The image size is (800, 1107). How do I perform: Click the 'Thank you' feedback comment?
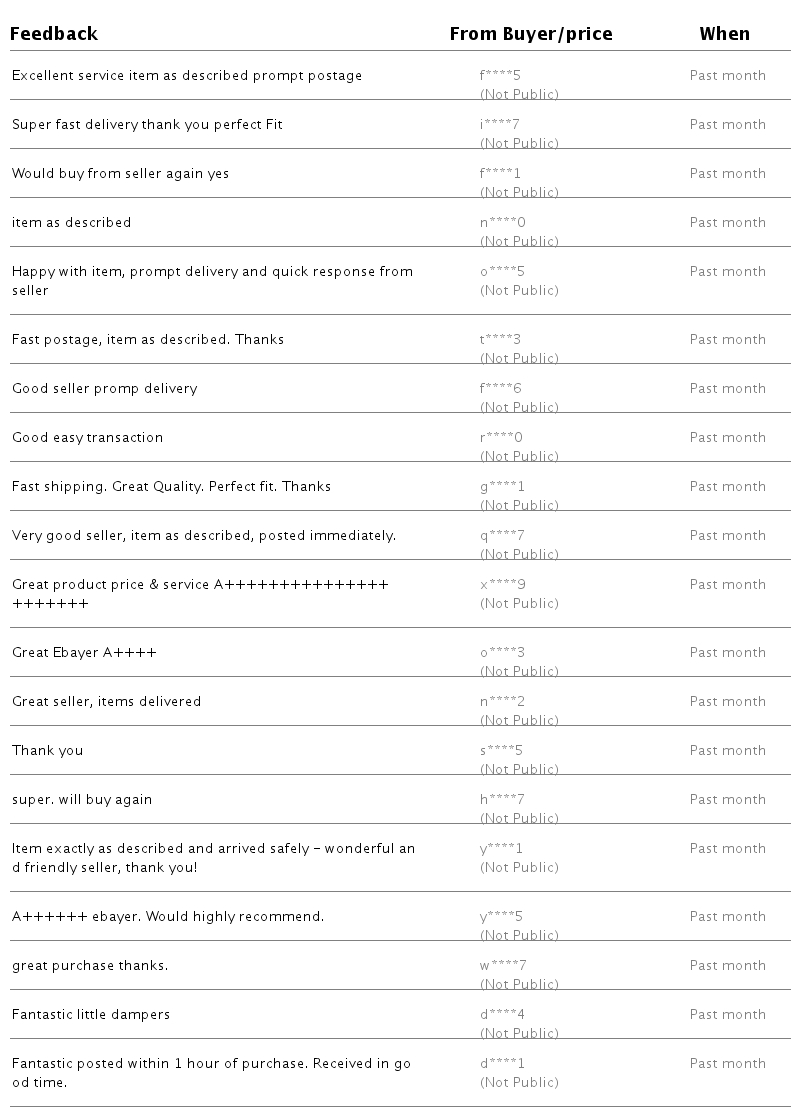click(47, 751)
